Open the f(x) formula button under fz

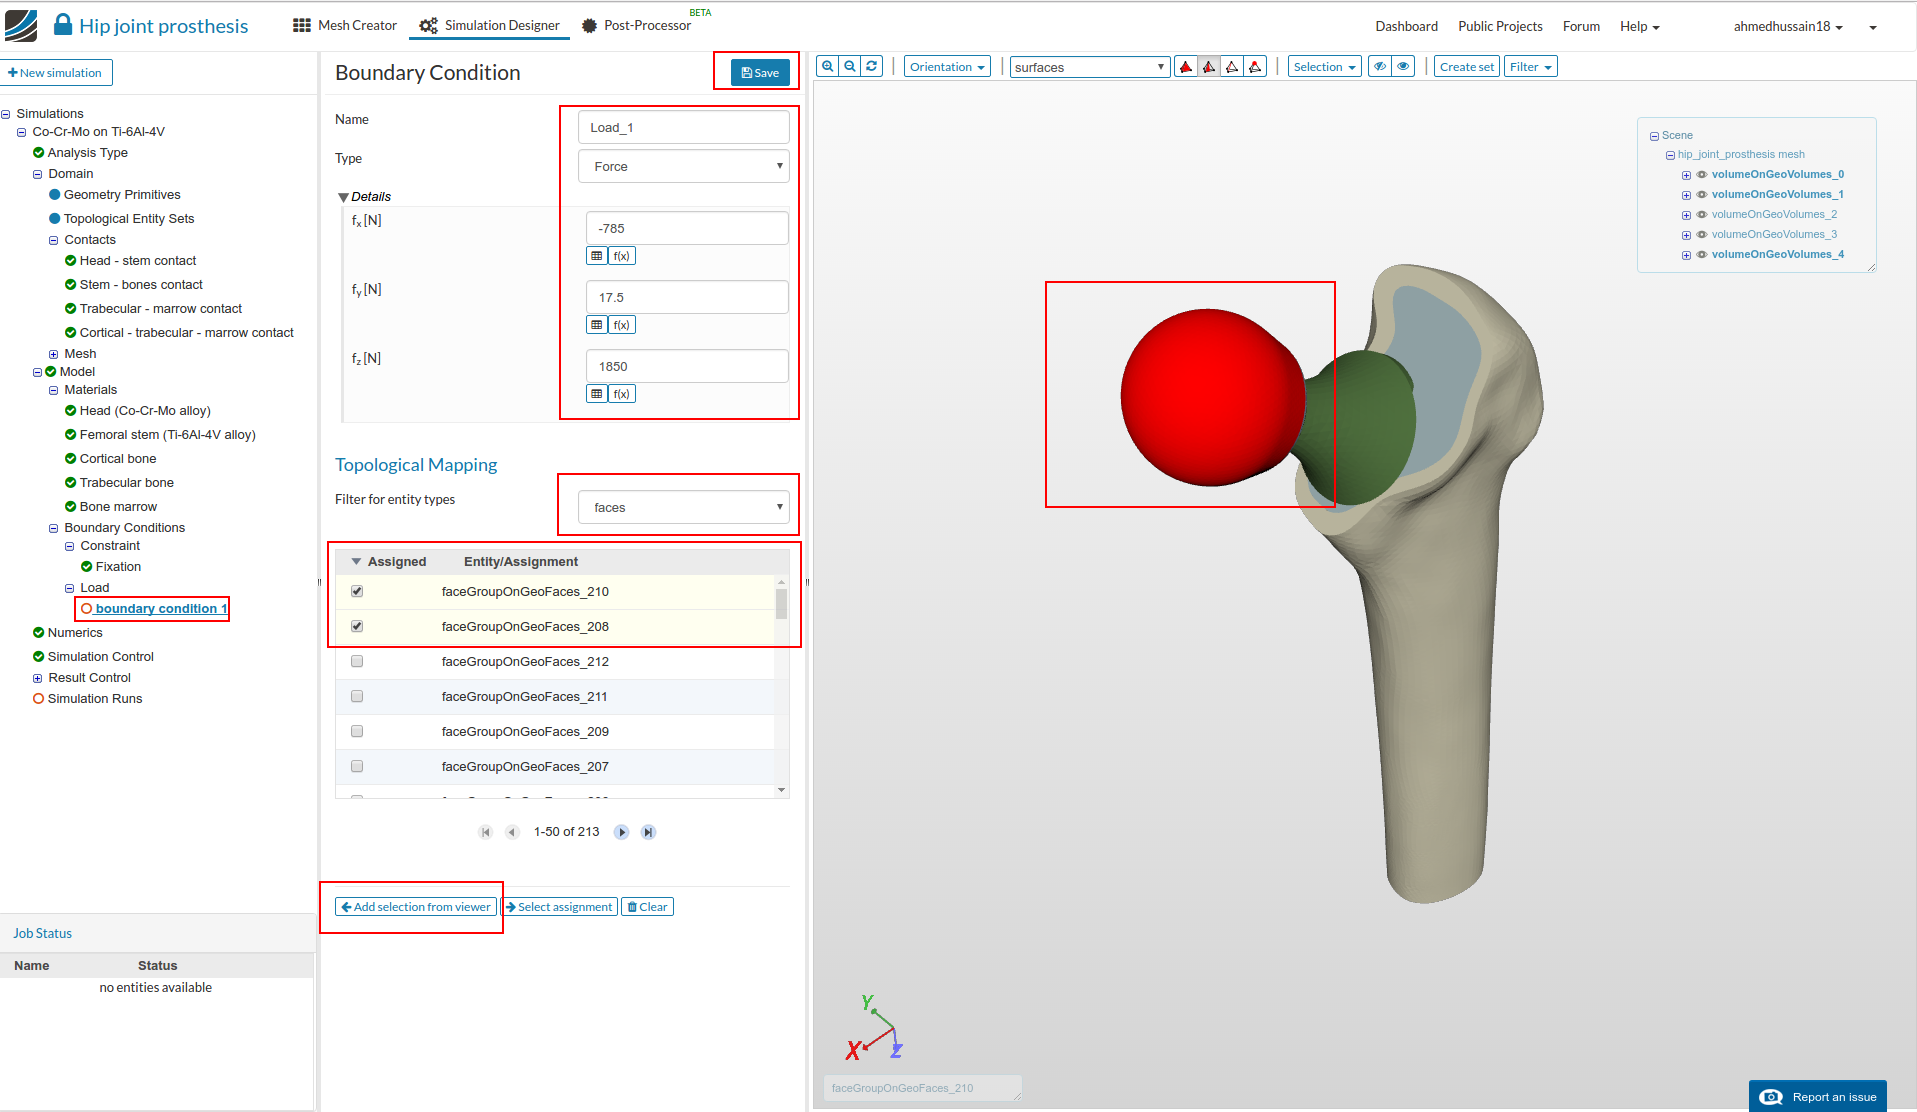tap(621, 394)
